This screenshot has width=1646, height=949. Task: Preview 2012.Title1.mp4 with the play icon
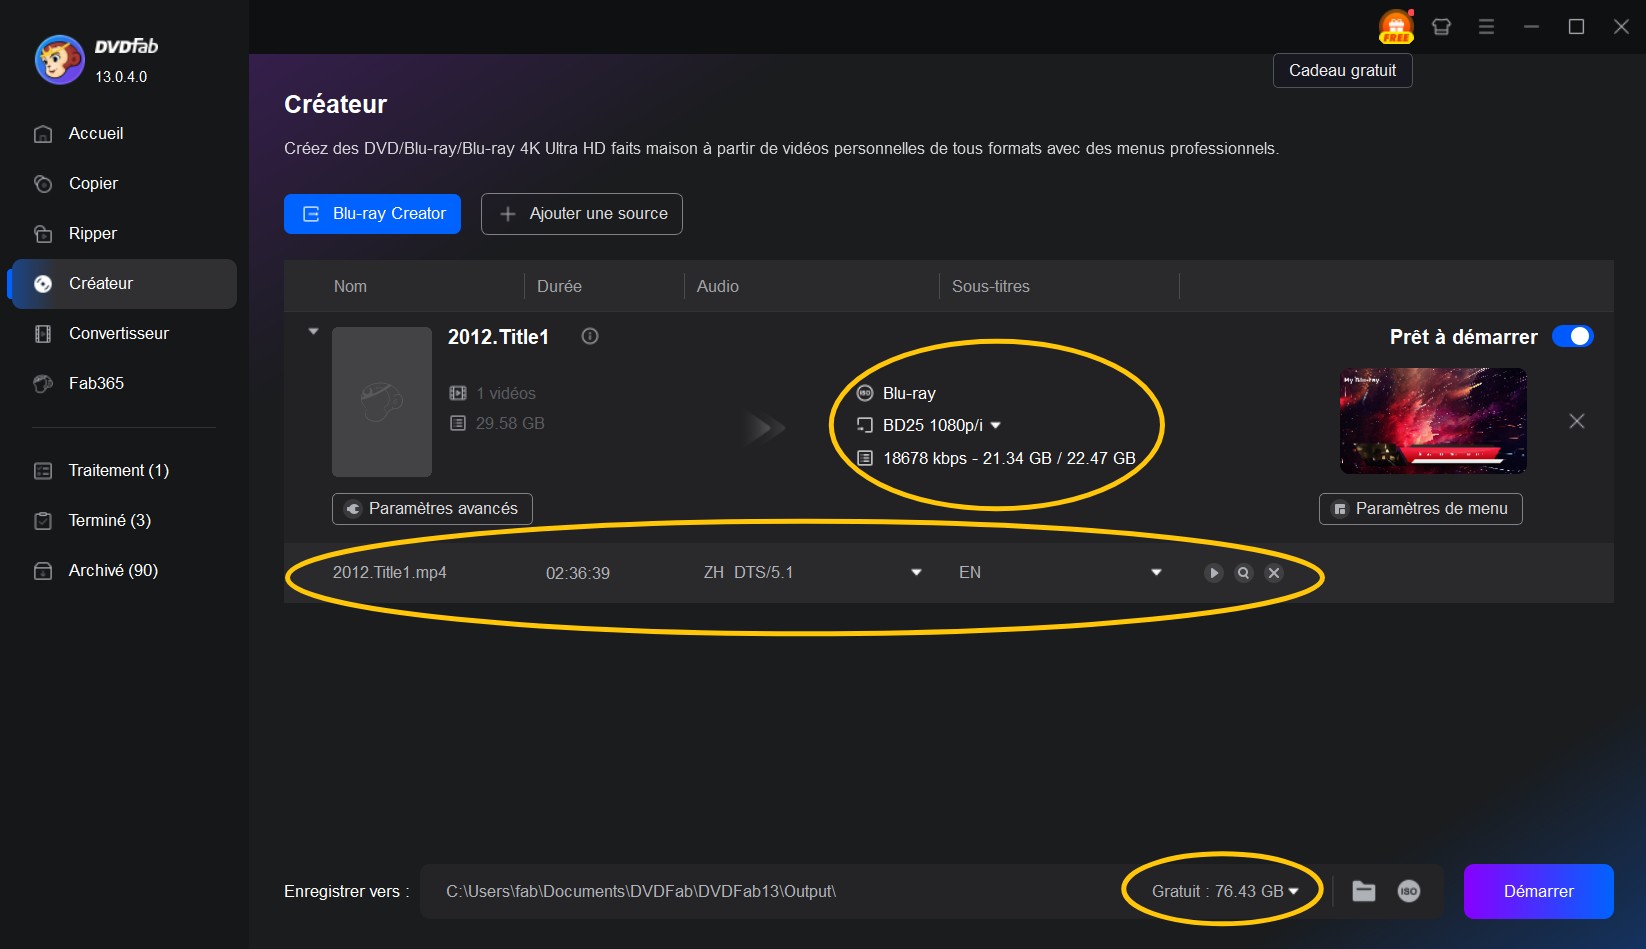1213,573
